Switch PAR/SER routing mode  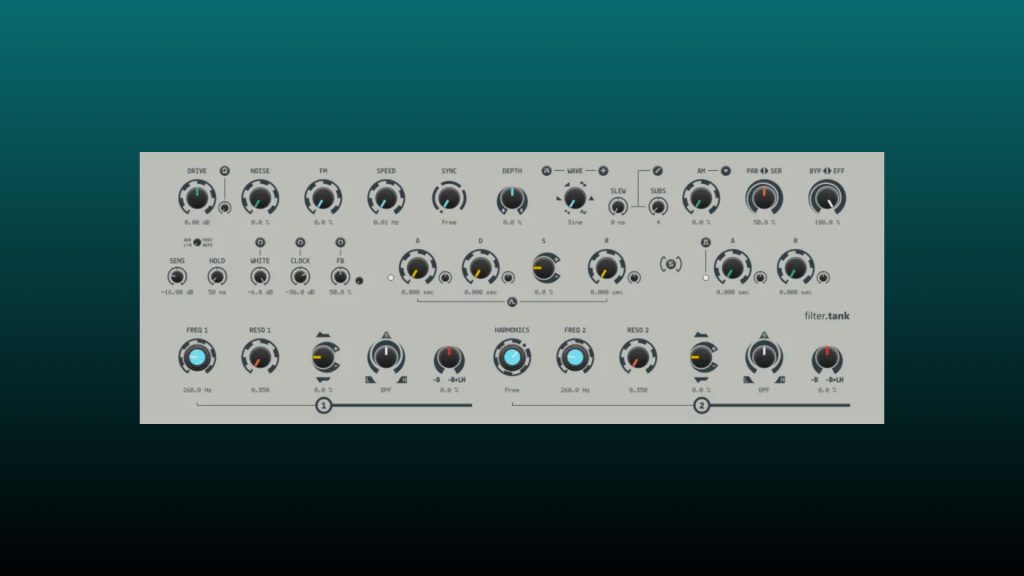tap(762, 170)
